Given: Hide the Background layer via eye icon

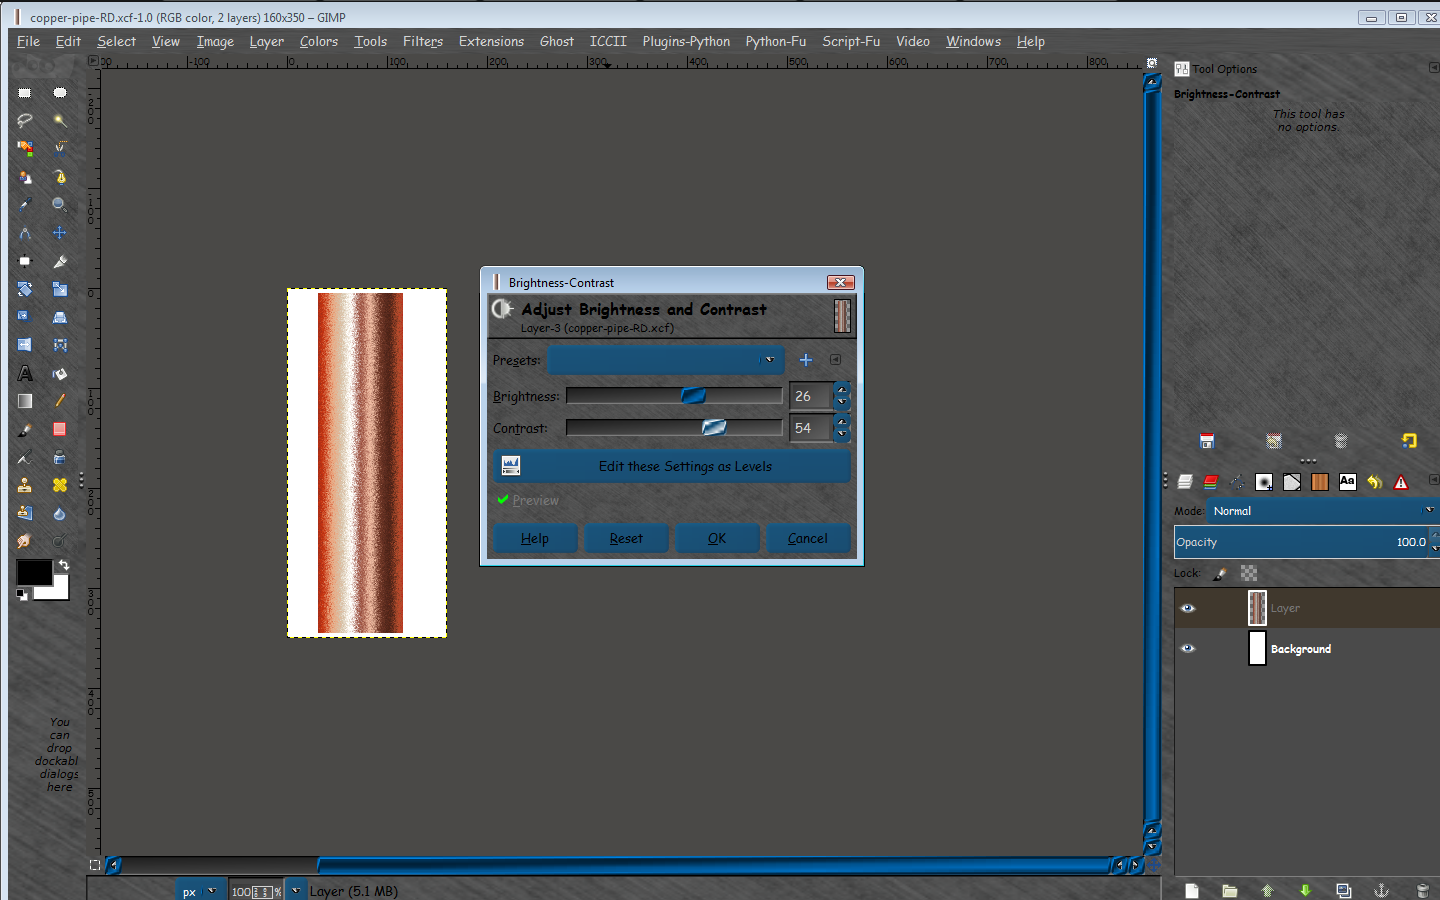Looking at the screenshot, I should coord(1188,648).
